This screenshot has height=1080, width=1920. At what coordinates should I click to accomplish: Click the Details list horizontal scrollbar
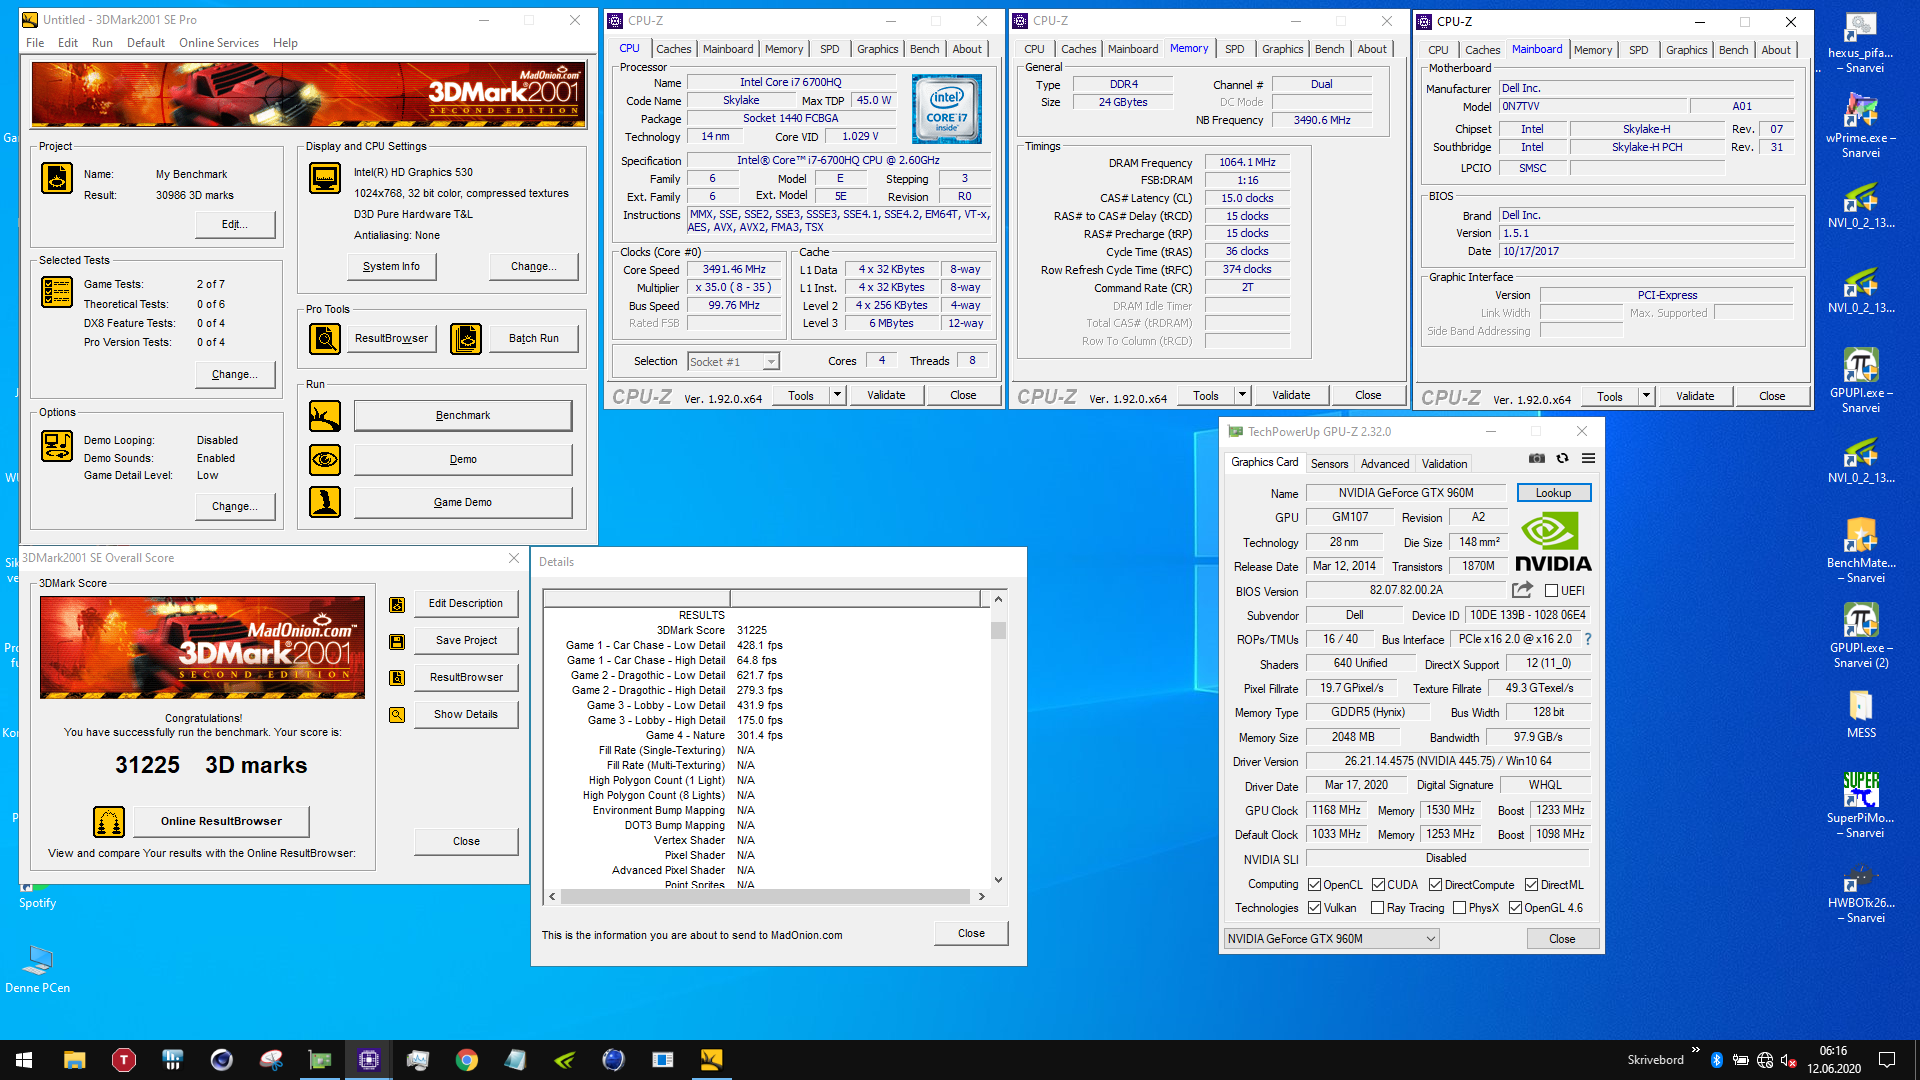[766, 897]
